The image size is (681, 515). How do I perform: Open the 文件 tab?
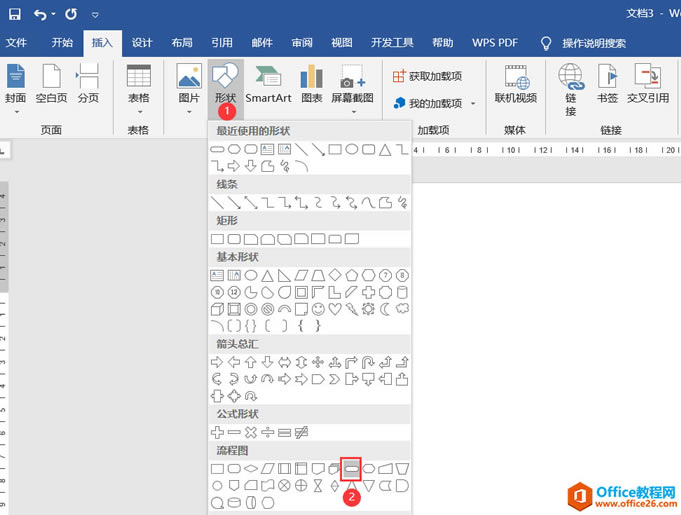pos(16,43)
